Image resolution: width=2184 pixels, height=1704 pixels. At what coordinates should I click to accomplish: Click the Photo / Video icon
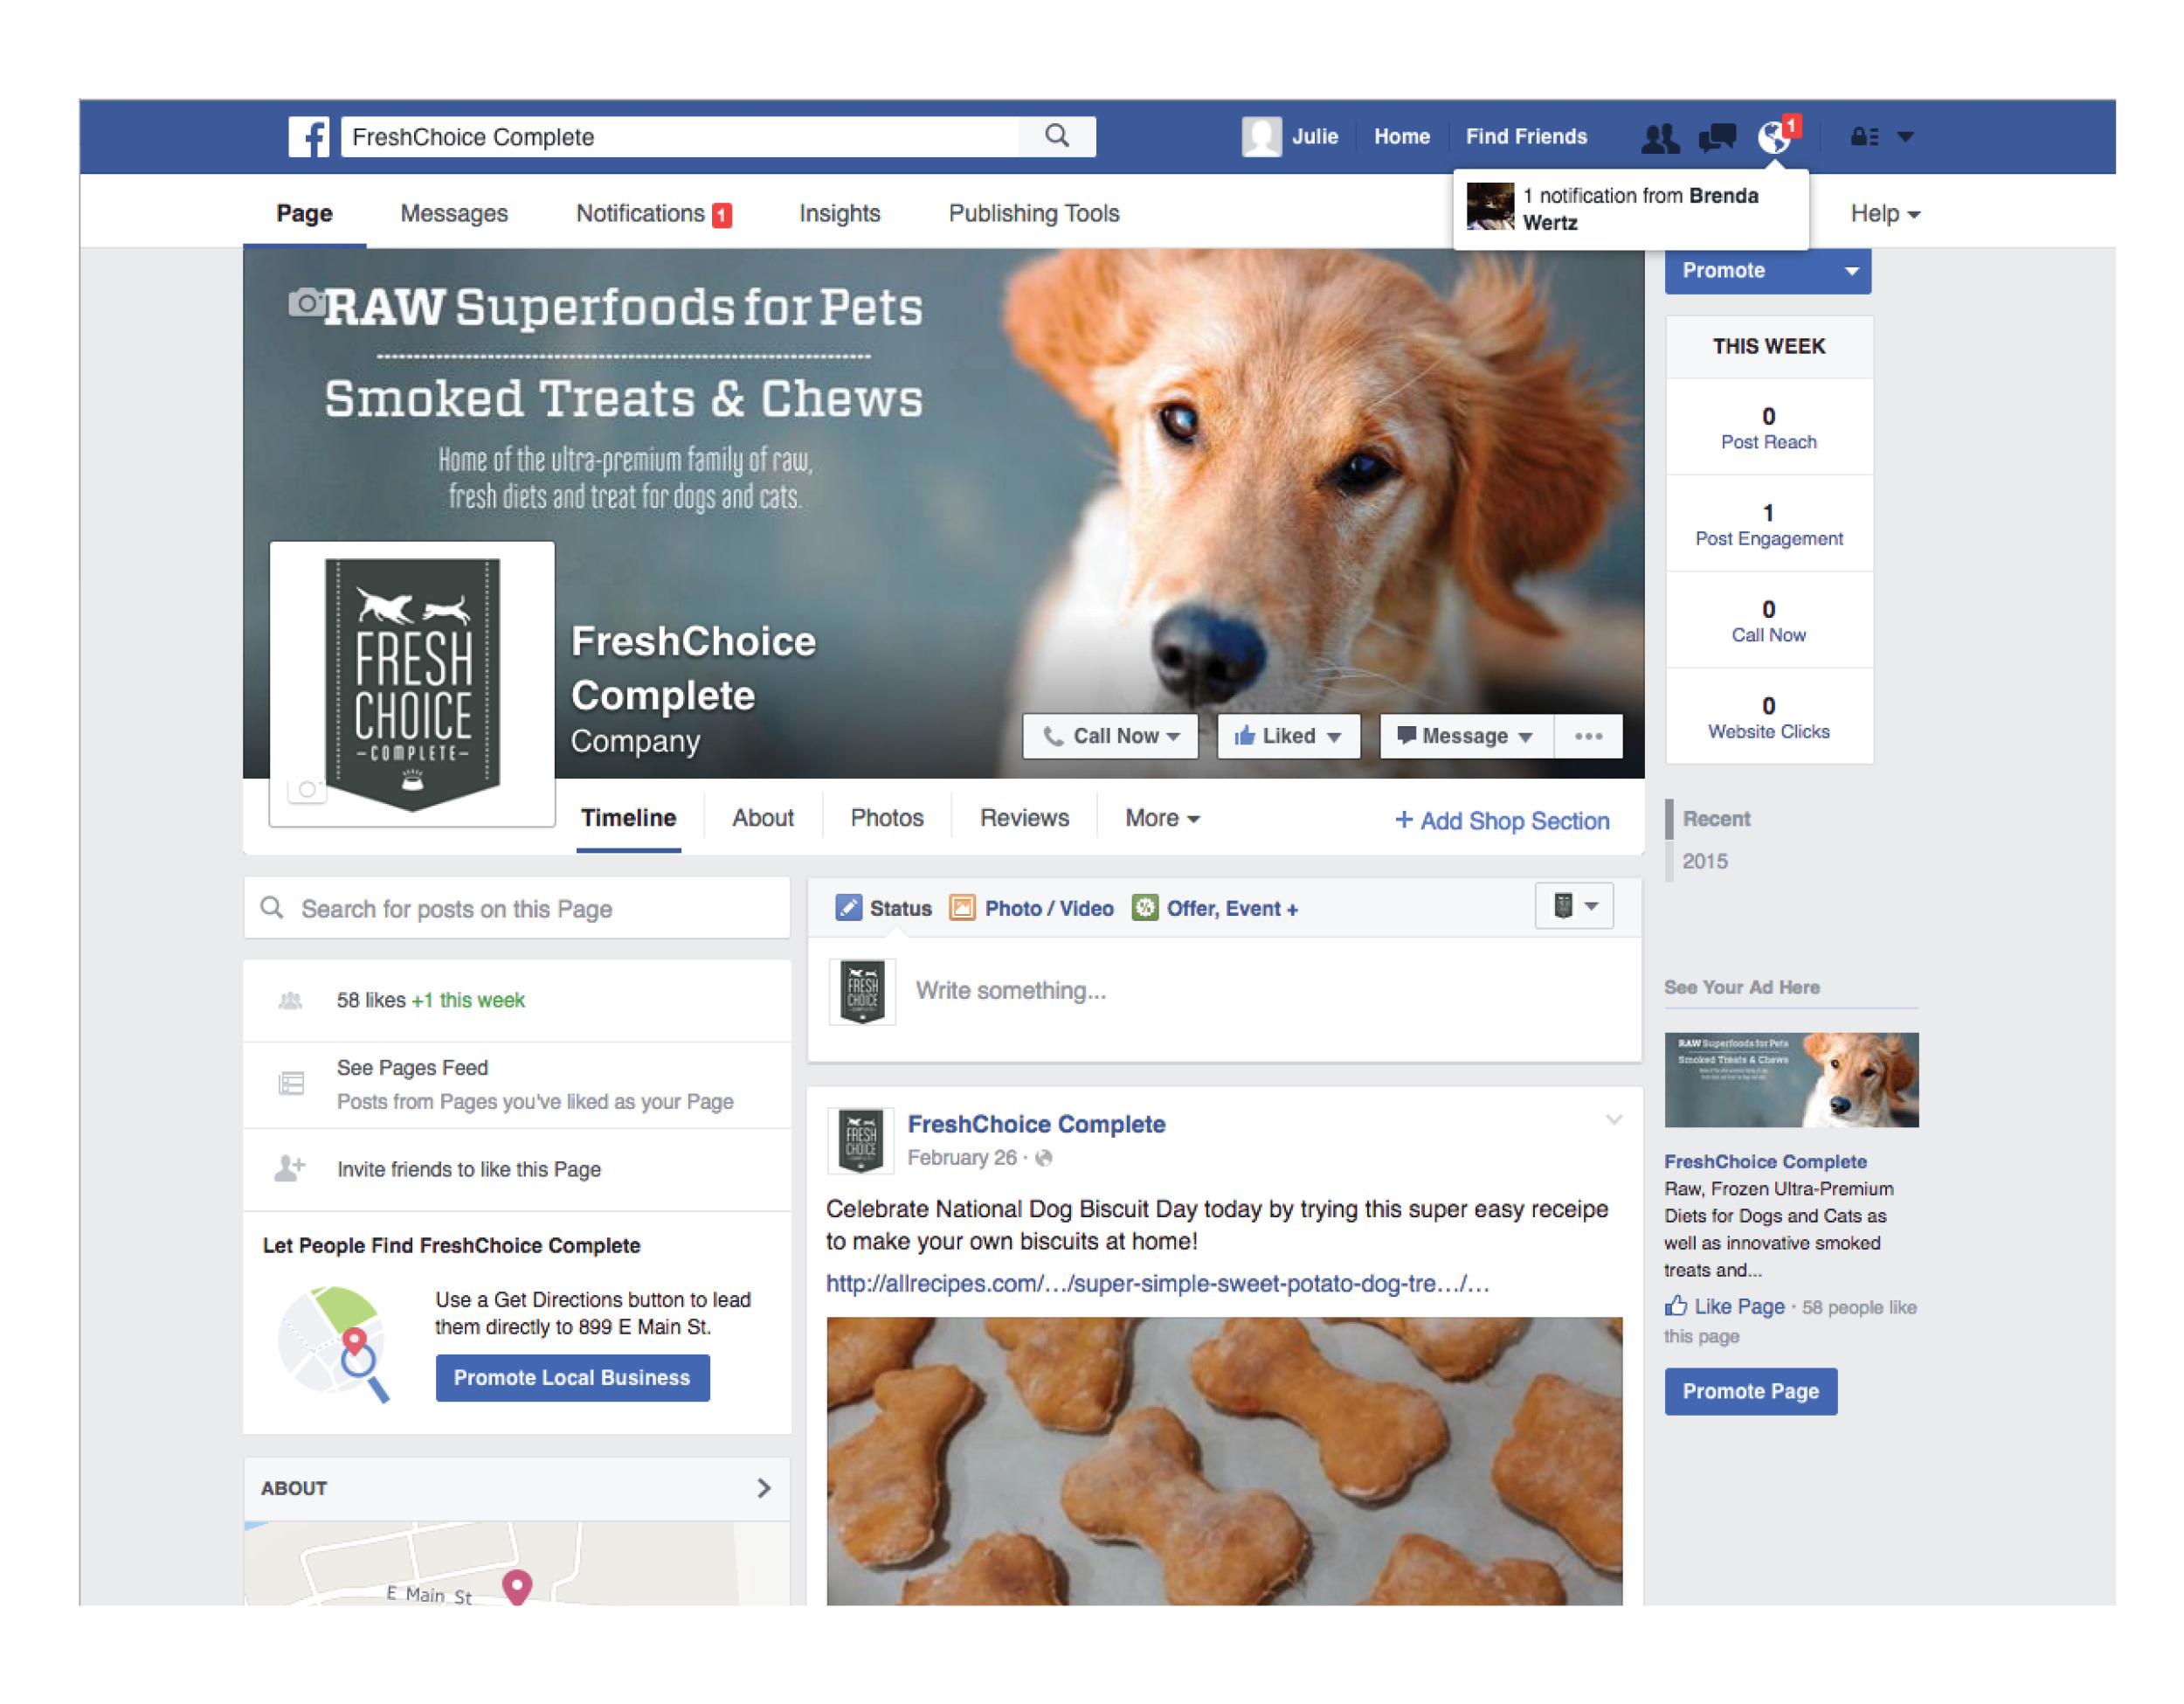click(962, 908)
